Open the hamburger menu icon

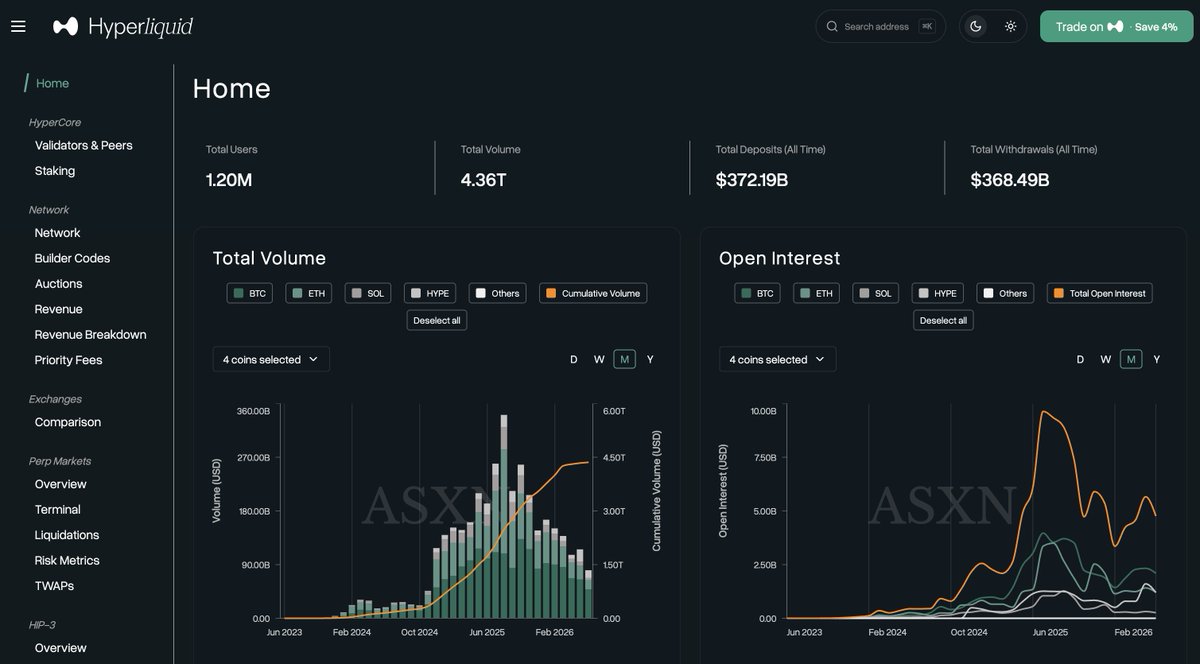(x=18, y=26)
